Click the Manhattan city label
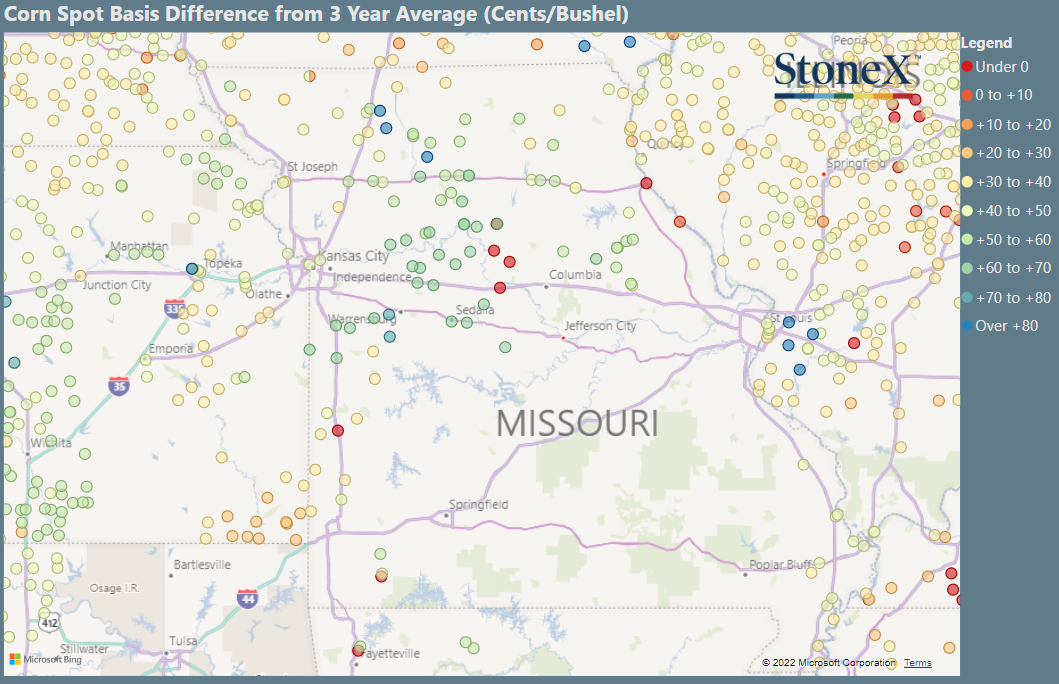This screenshot has height=684, width=1059. point(139,246)
